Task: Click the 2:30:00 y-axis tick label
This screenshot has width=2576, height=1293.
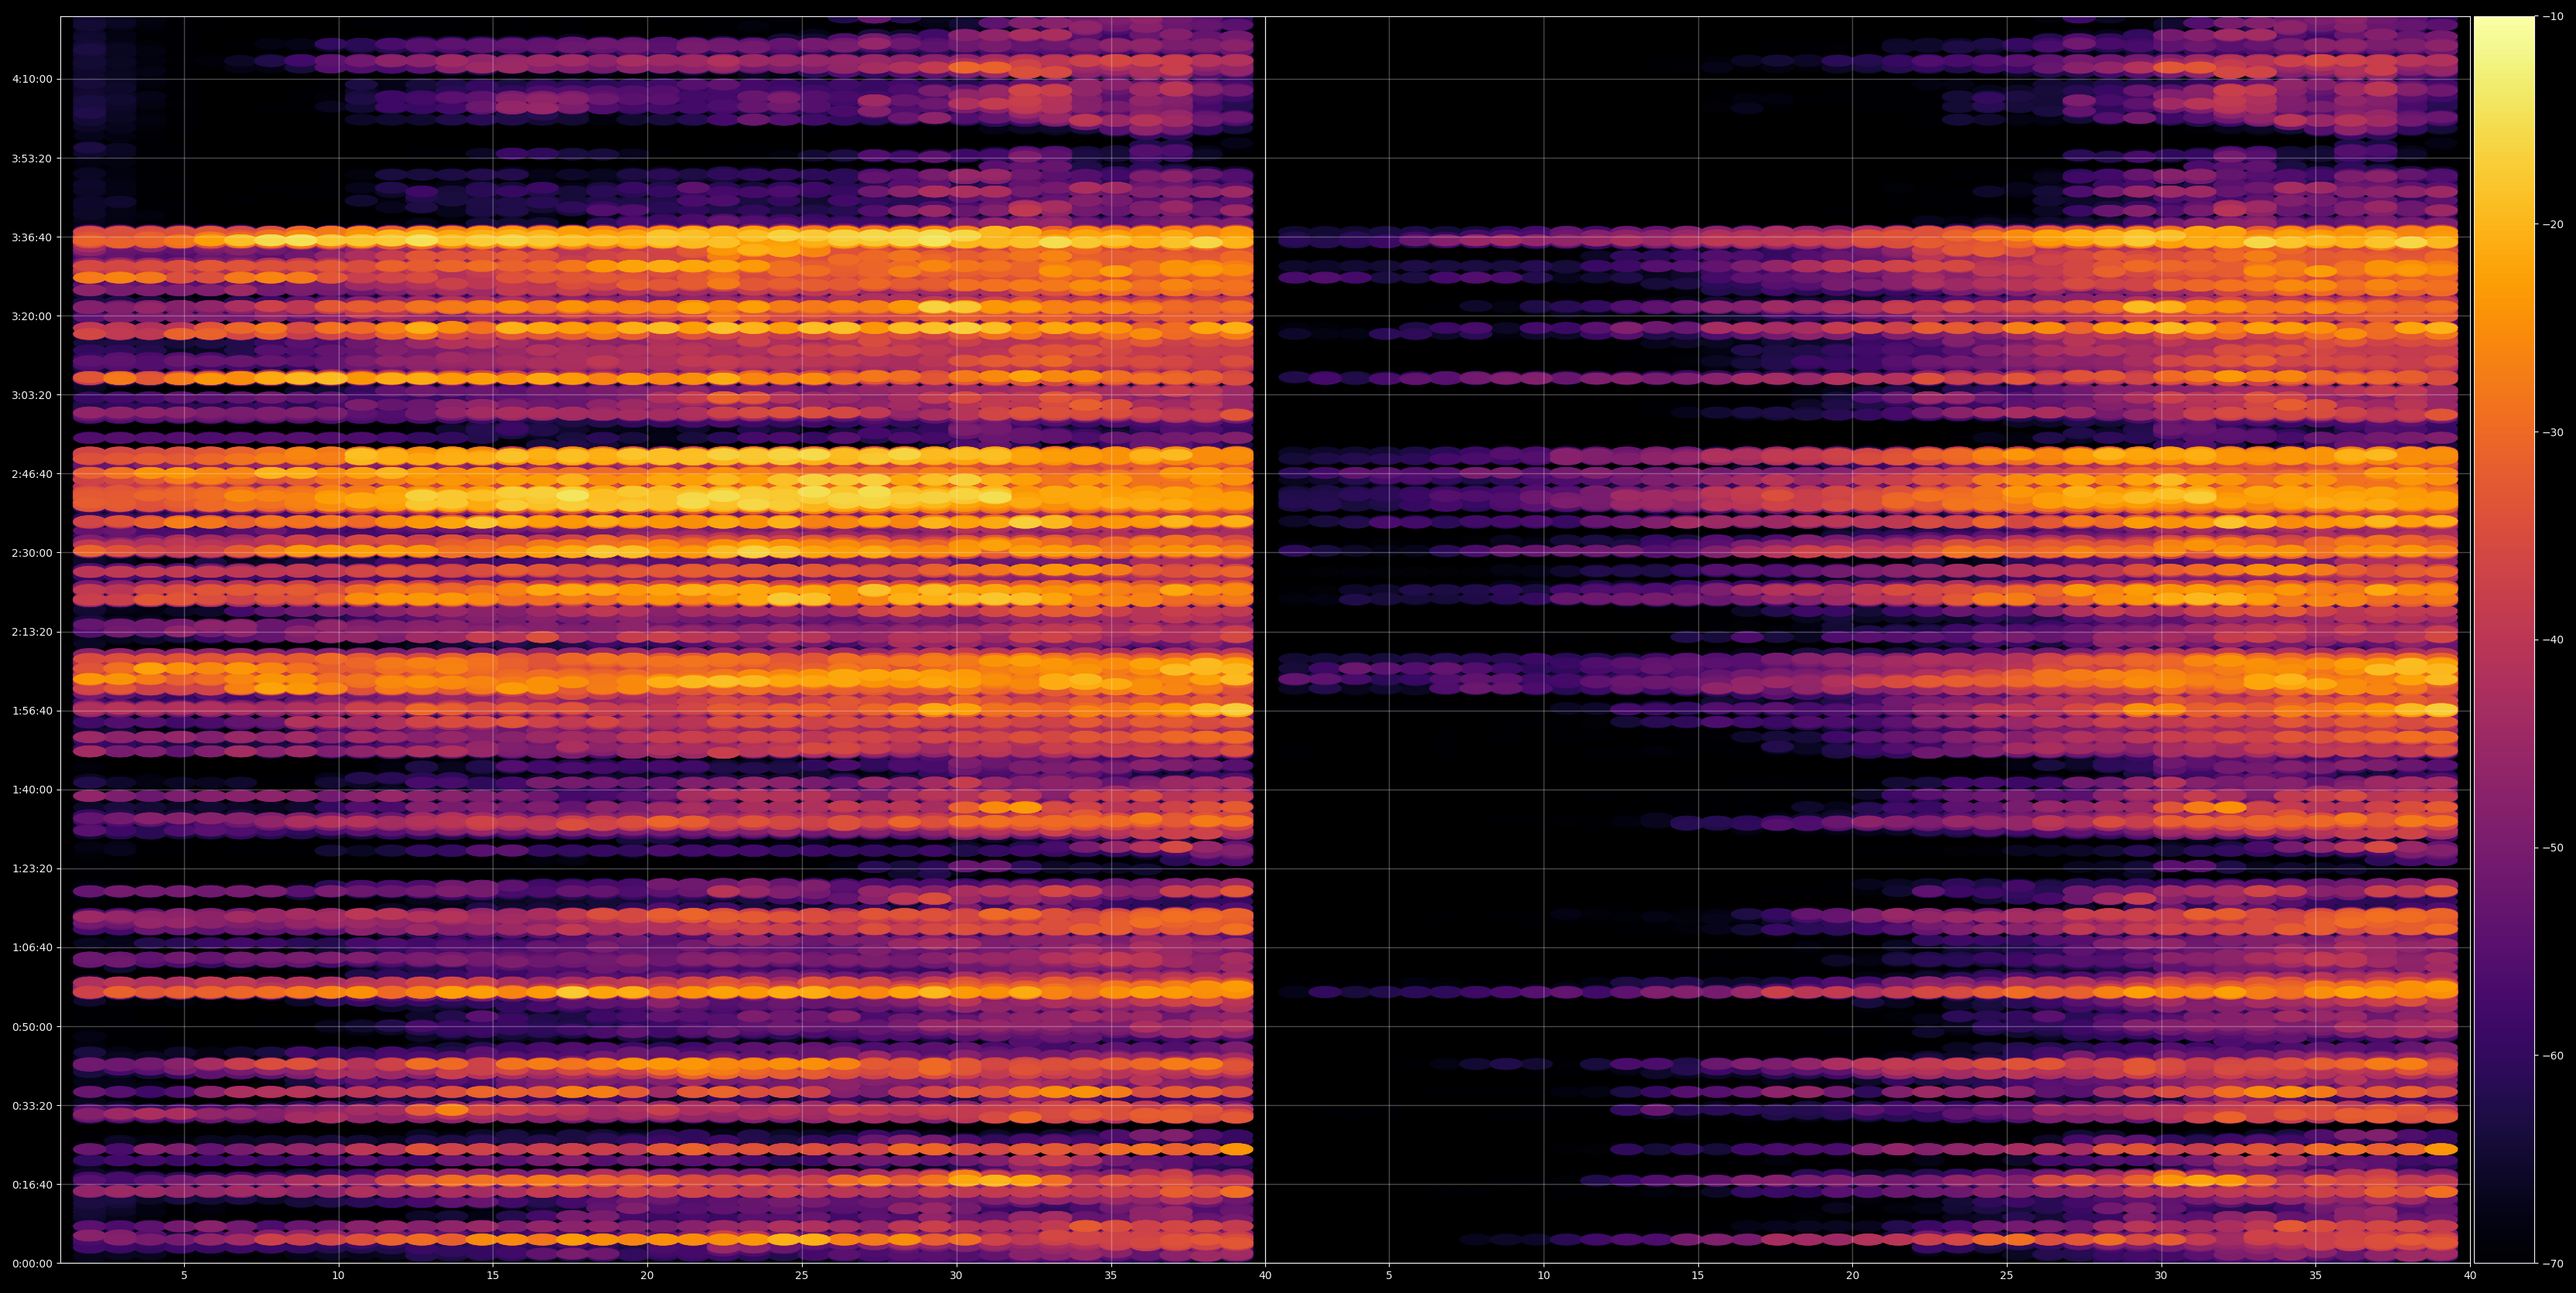Action: pos(32,552)
